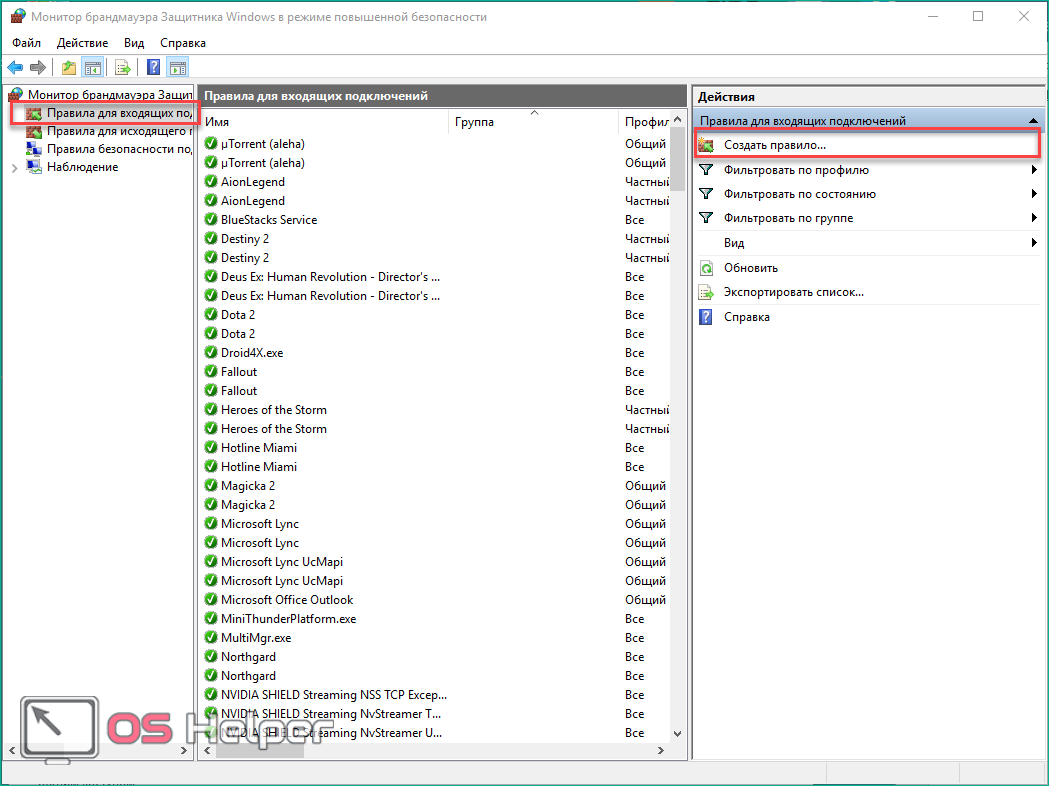Open the Действие menu
This screenshot has height=786, width=1049.
coord(82,43)
